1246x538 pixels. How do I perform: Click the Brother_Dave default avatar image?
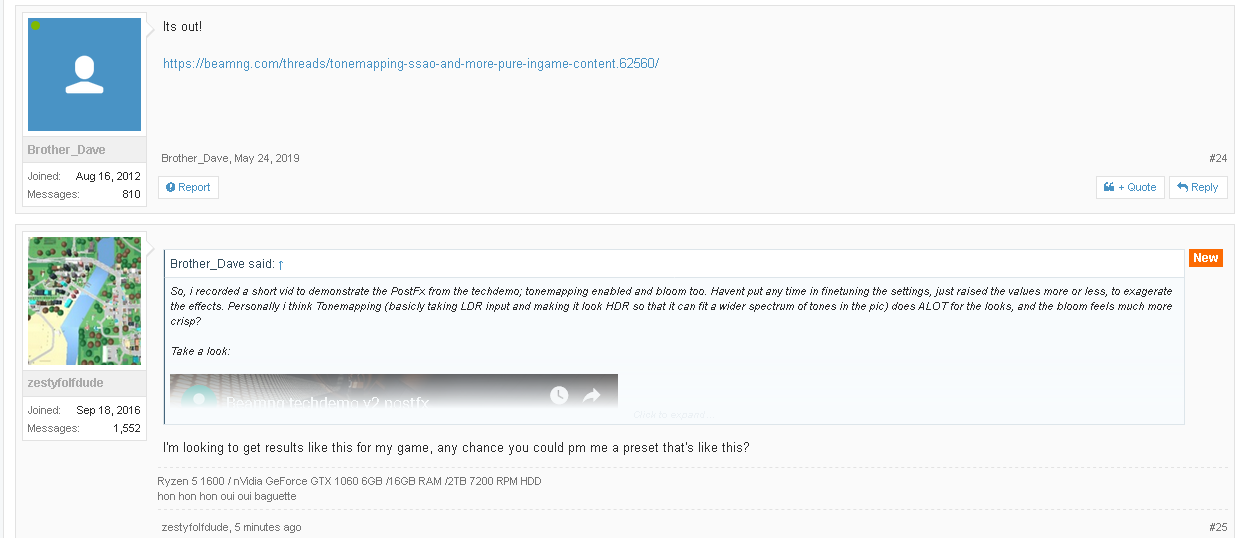point(85,74)
